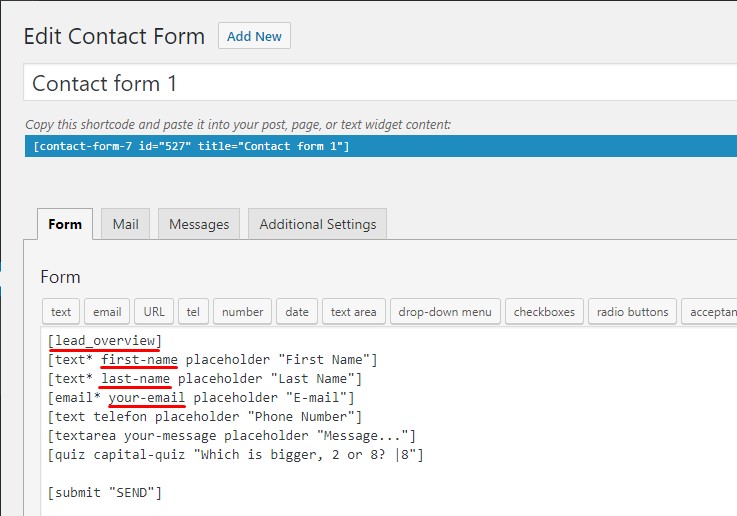
Task: Insert a checkboxes tag
Action: 544,312
